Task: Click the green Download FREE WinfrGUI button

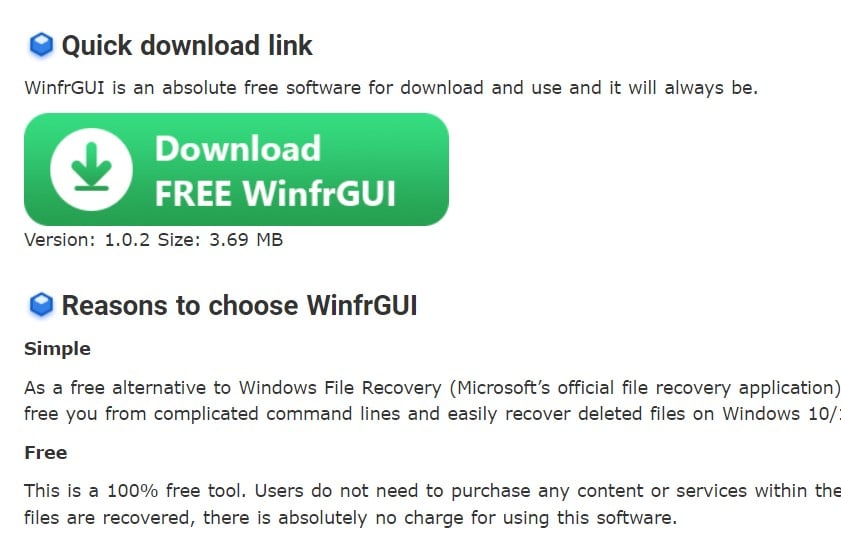Action: pyautogui.click(x=237, y=169)
